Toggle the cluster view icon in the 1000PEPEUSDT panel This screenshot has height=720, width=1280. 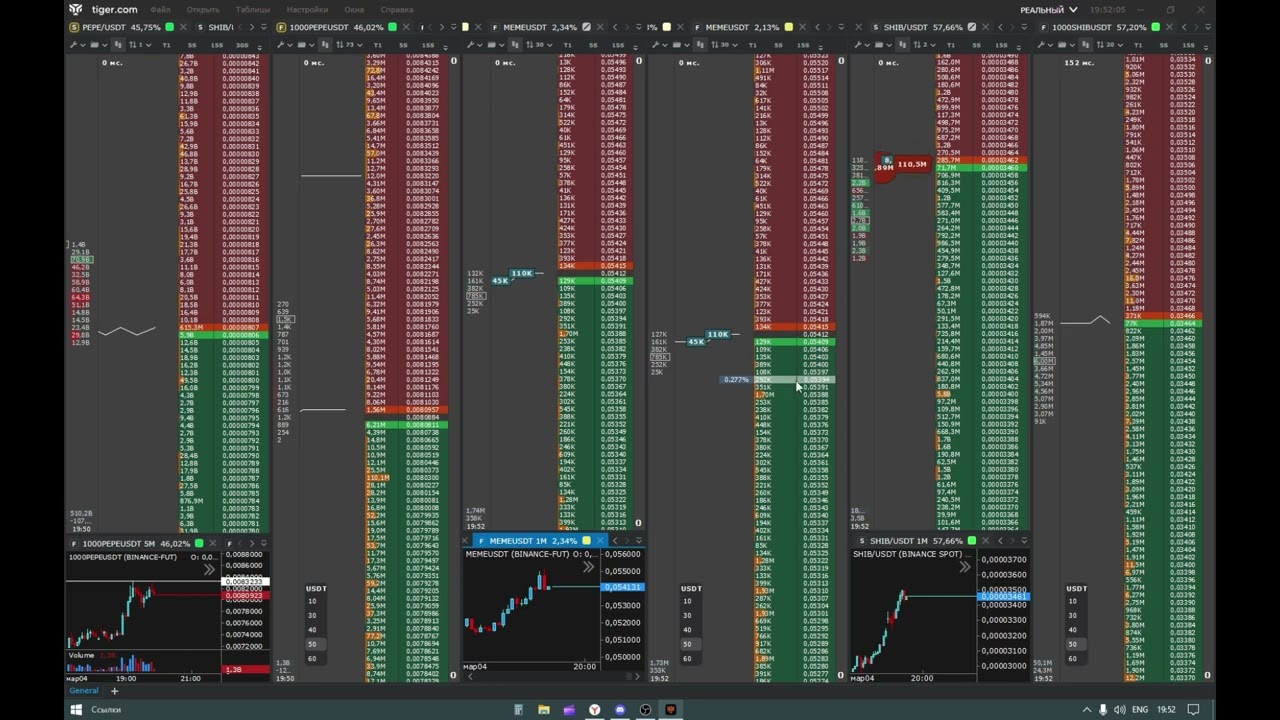[325, 45]
